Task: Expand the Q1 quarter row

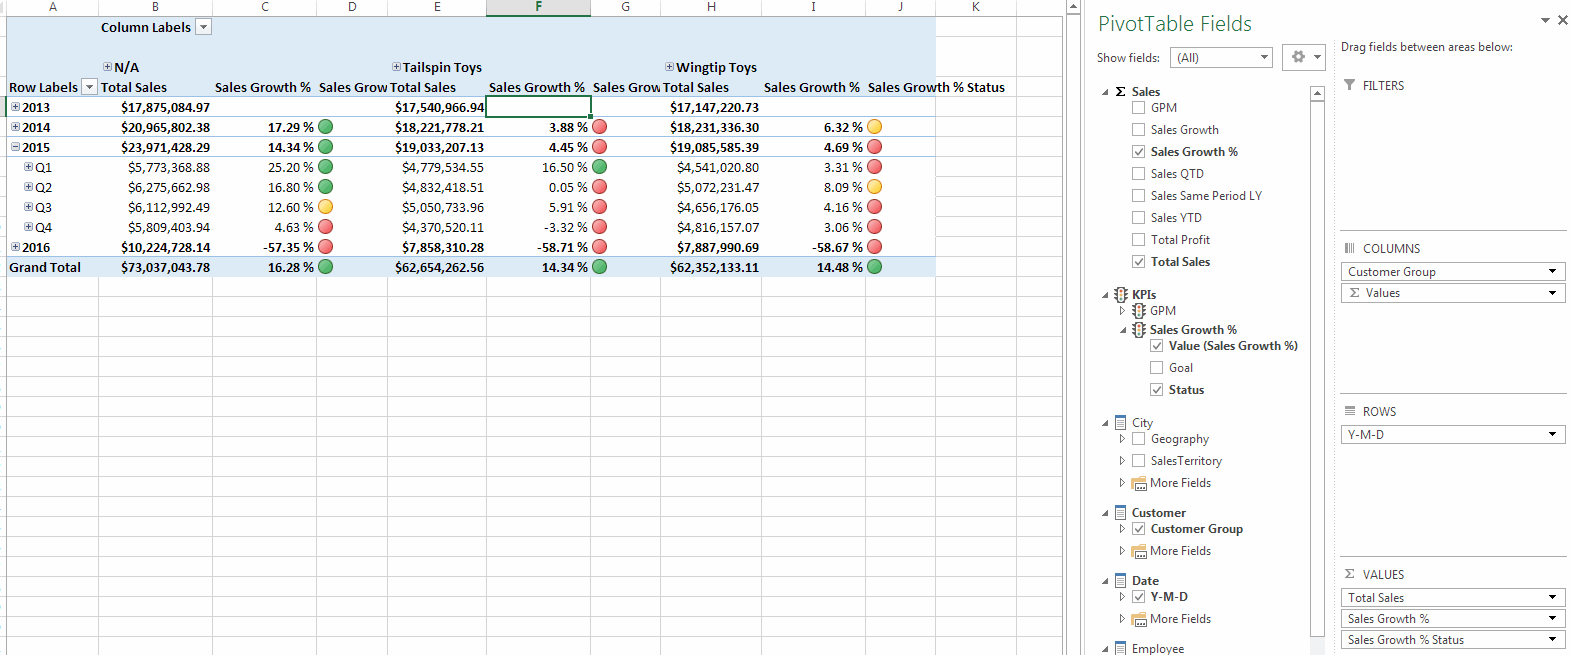Action: click(29, 166)
